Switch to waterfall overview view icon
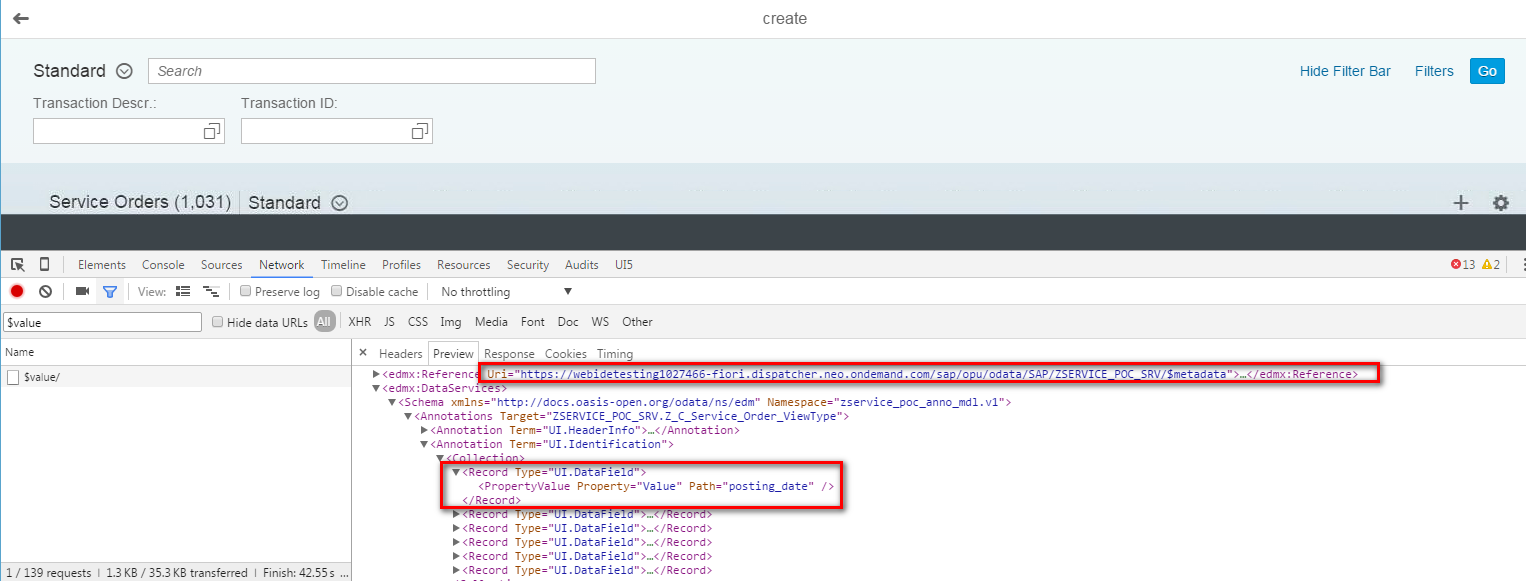1526x581 pixels. (x=211, y=292)
